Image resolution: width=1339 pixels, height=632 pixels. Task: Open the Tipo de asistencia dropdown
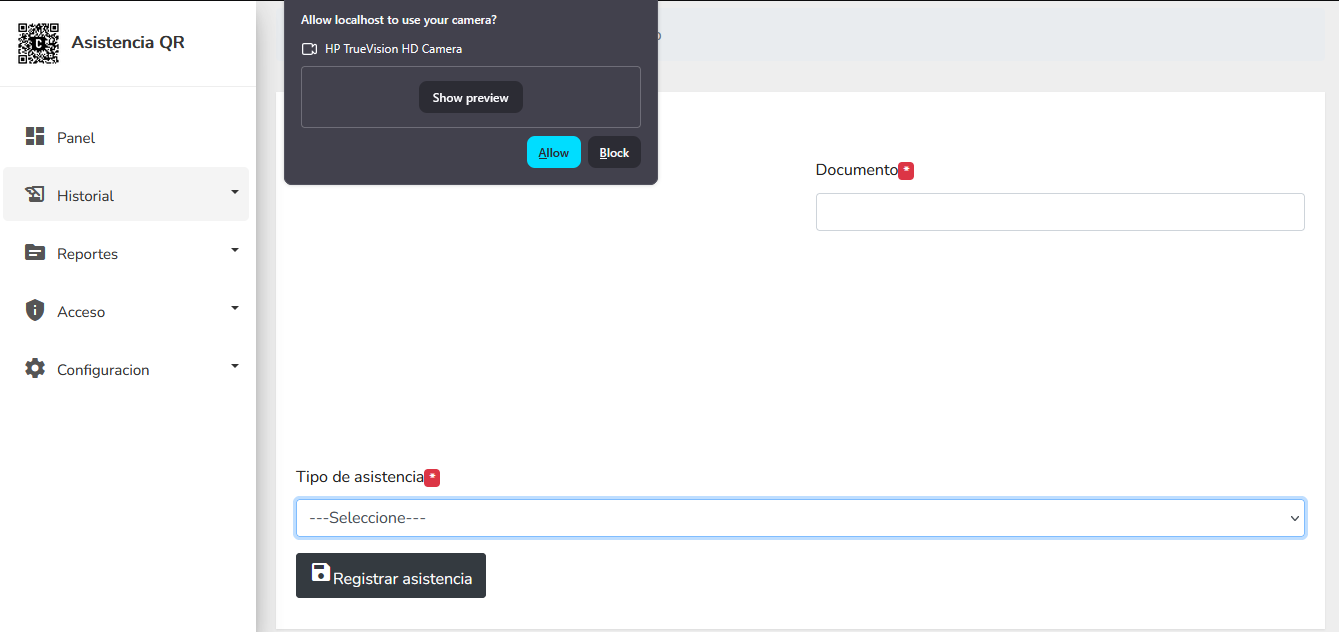point(800,518)
